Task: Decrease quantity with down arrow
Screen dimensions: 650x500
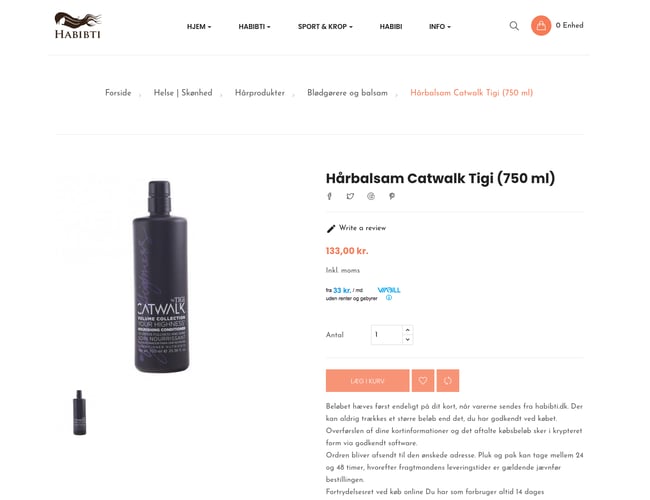Action: point(408,340)
